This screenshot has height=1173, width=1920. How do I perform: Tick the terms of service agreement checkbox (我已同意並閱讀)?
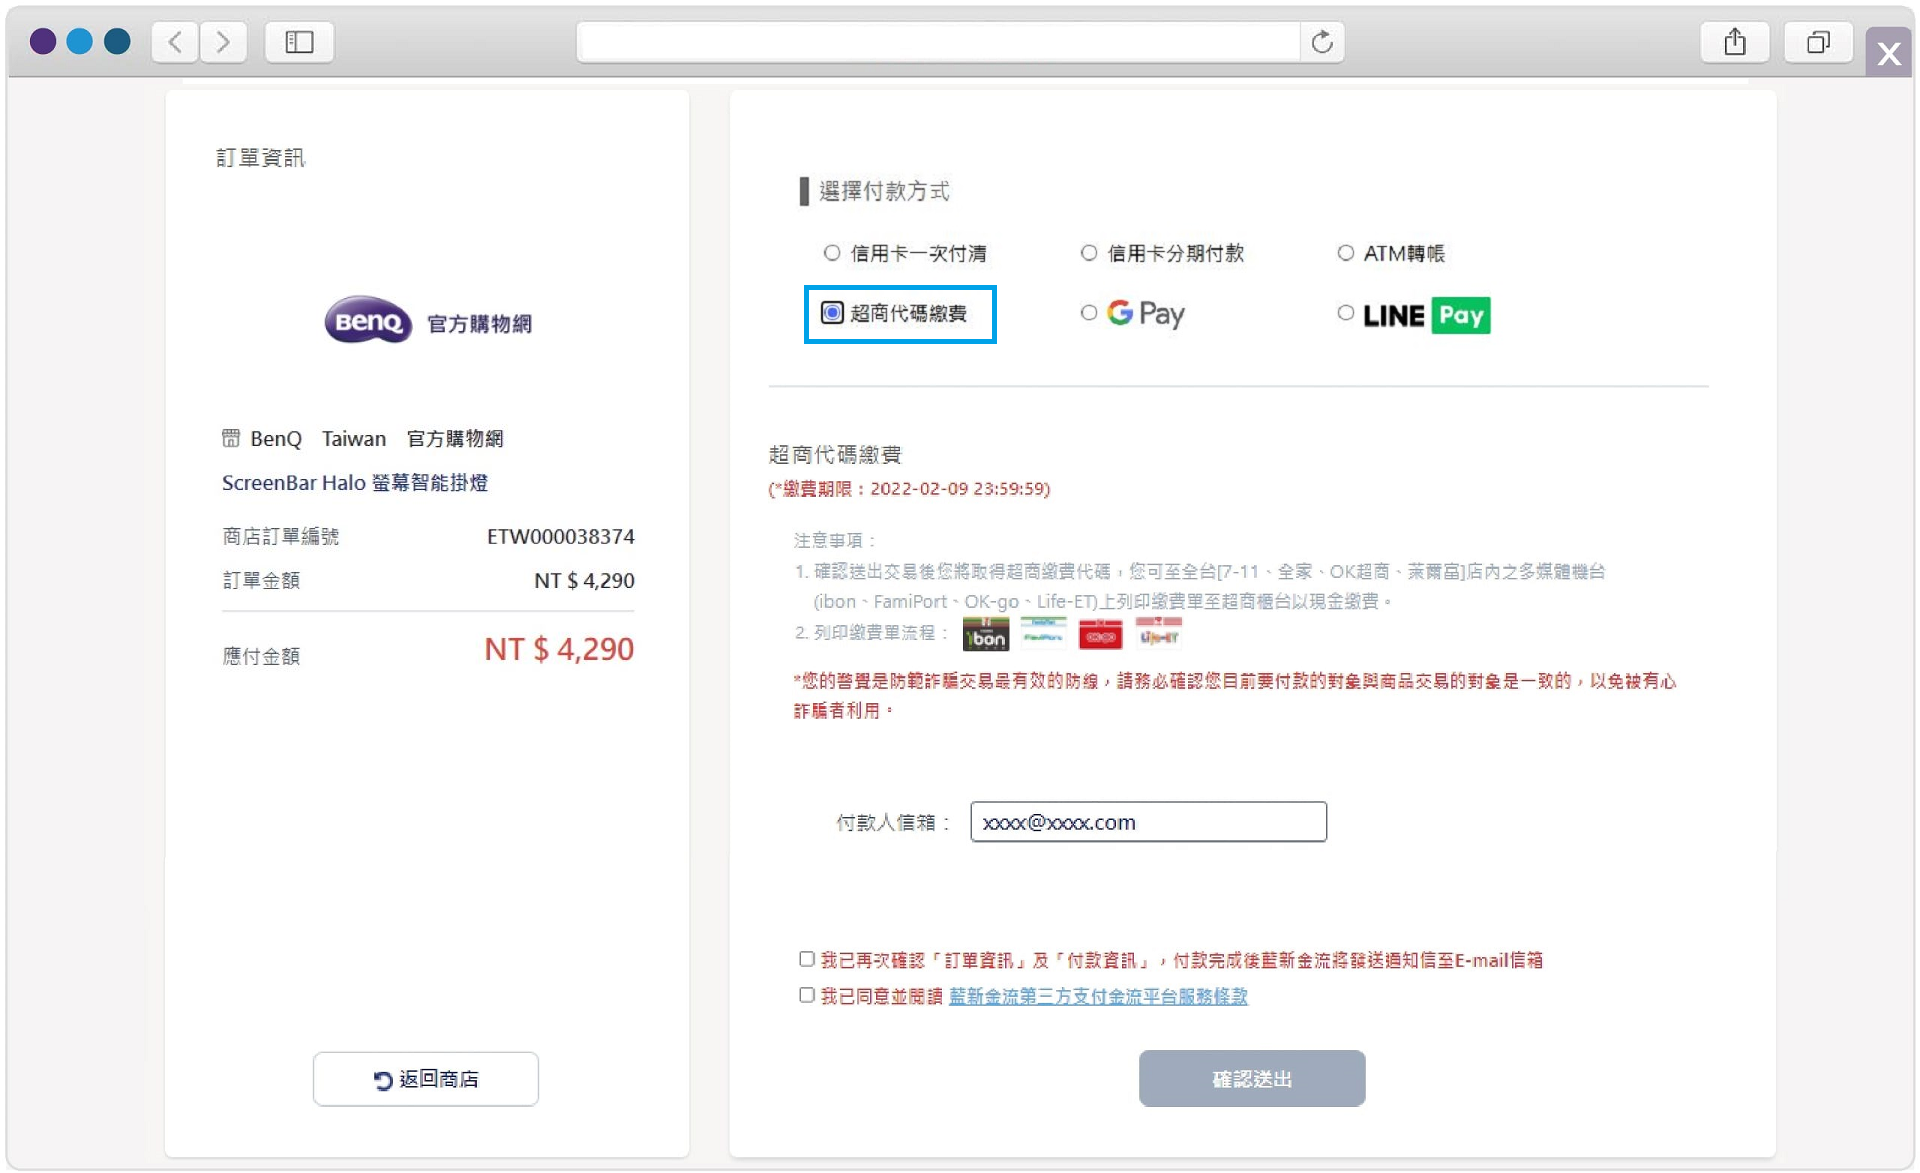tap(807, 995)
